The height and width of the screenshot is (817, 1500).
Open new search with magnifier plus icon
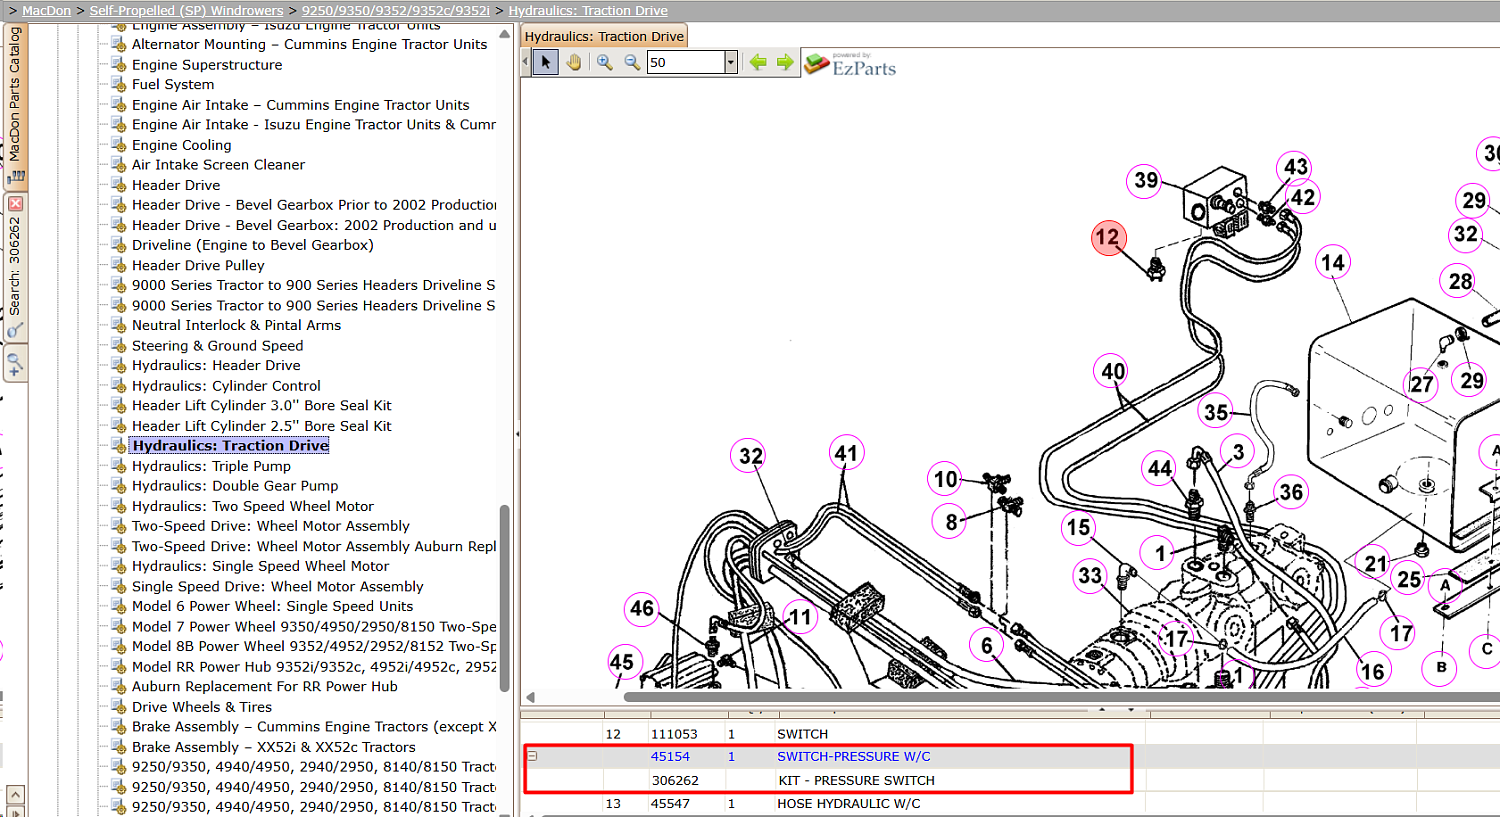click(15, 364)
